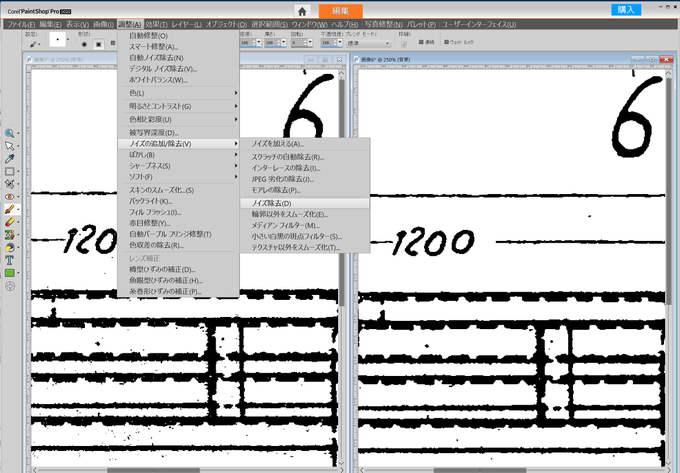Choose スクラッチの自動除去(R) from submenu
The height and width of the screenshot is (473, 680).
pos(305,157)
